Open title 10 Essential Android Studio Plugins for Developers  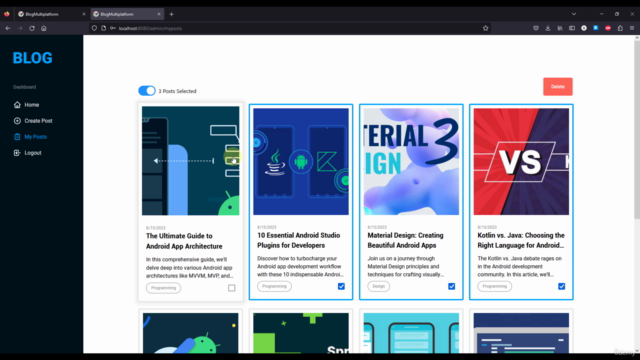coord(298,240)
